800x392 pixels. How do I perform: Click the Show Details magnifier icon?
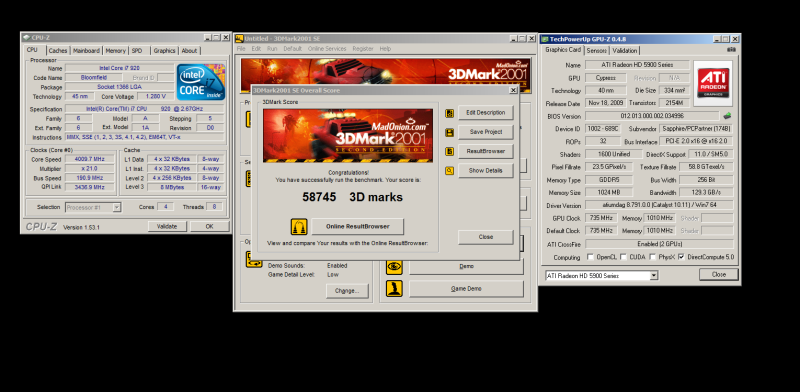coord(449,170)
